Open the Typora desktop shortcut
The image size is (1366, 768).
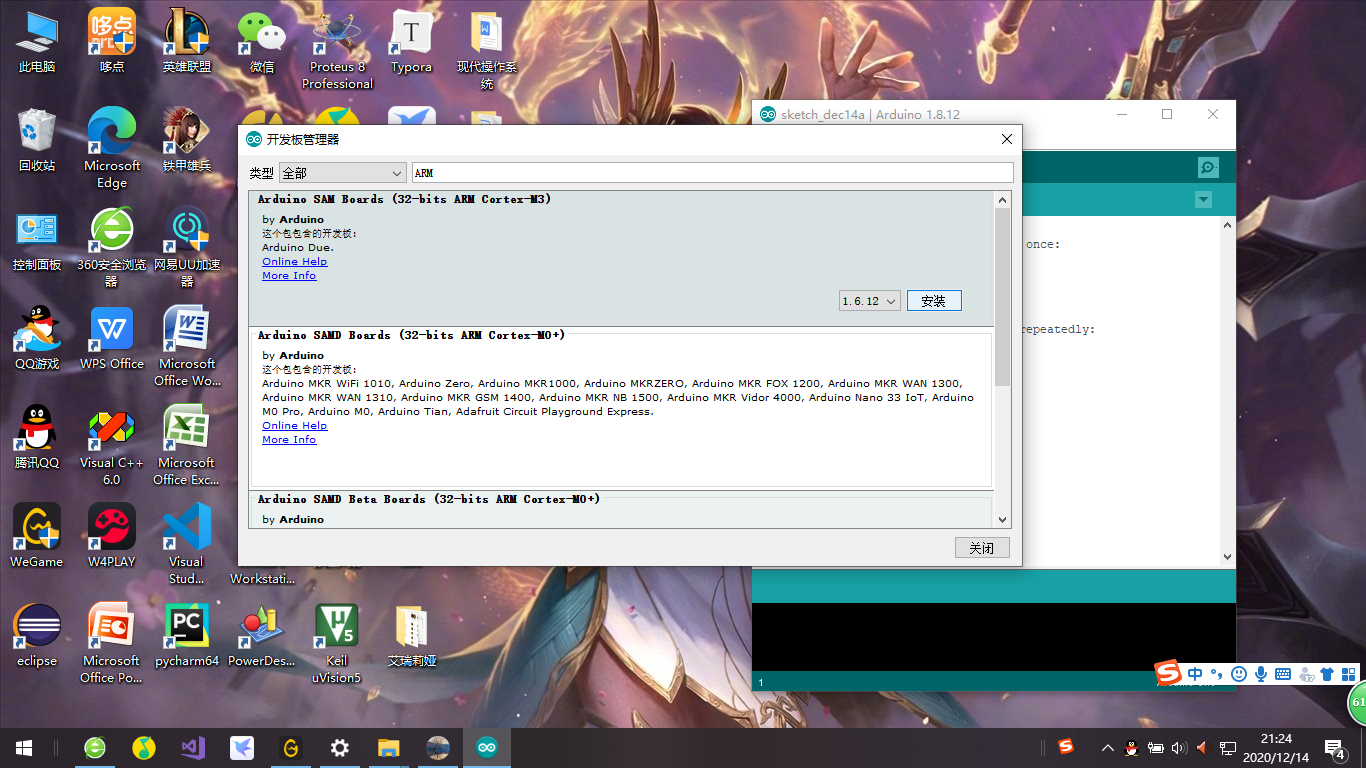pos(411,42)
